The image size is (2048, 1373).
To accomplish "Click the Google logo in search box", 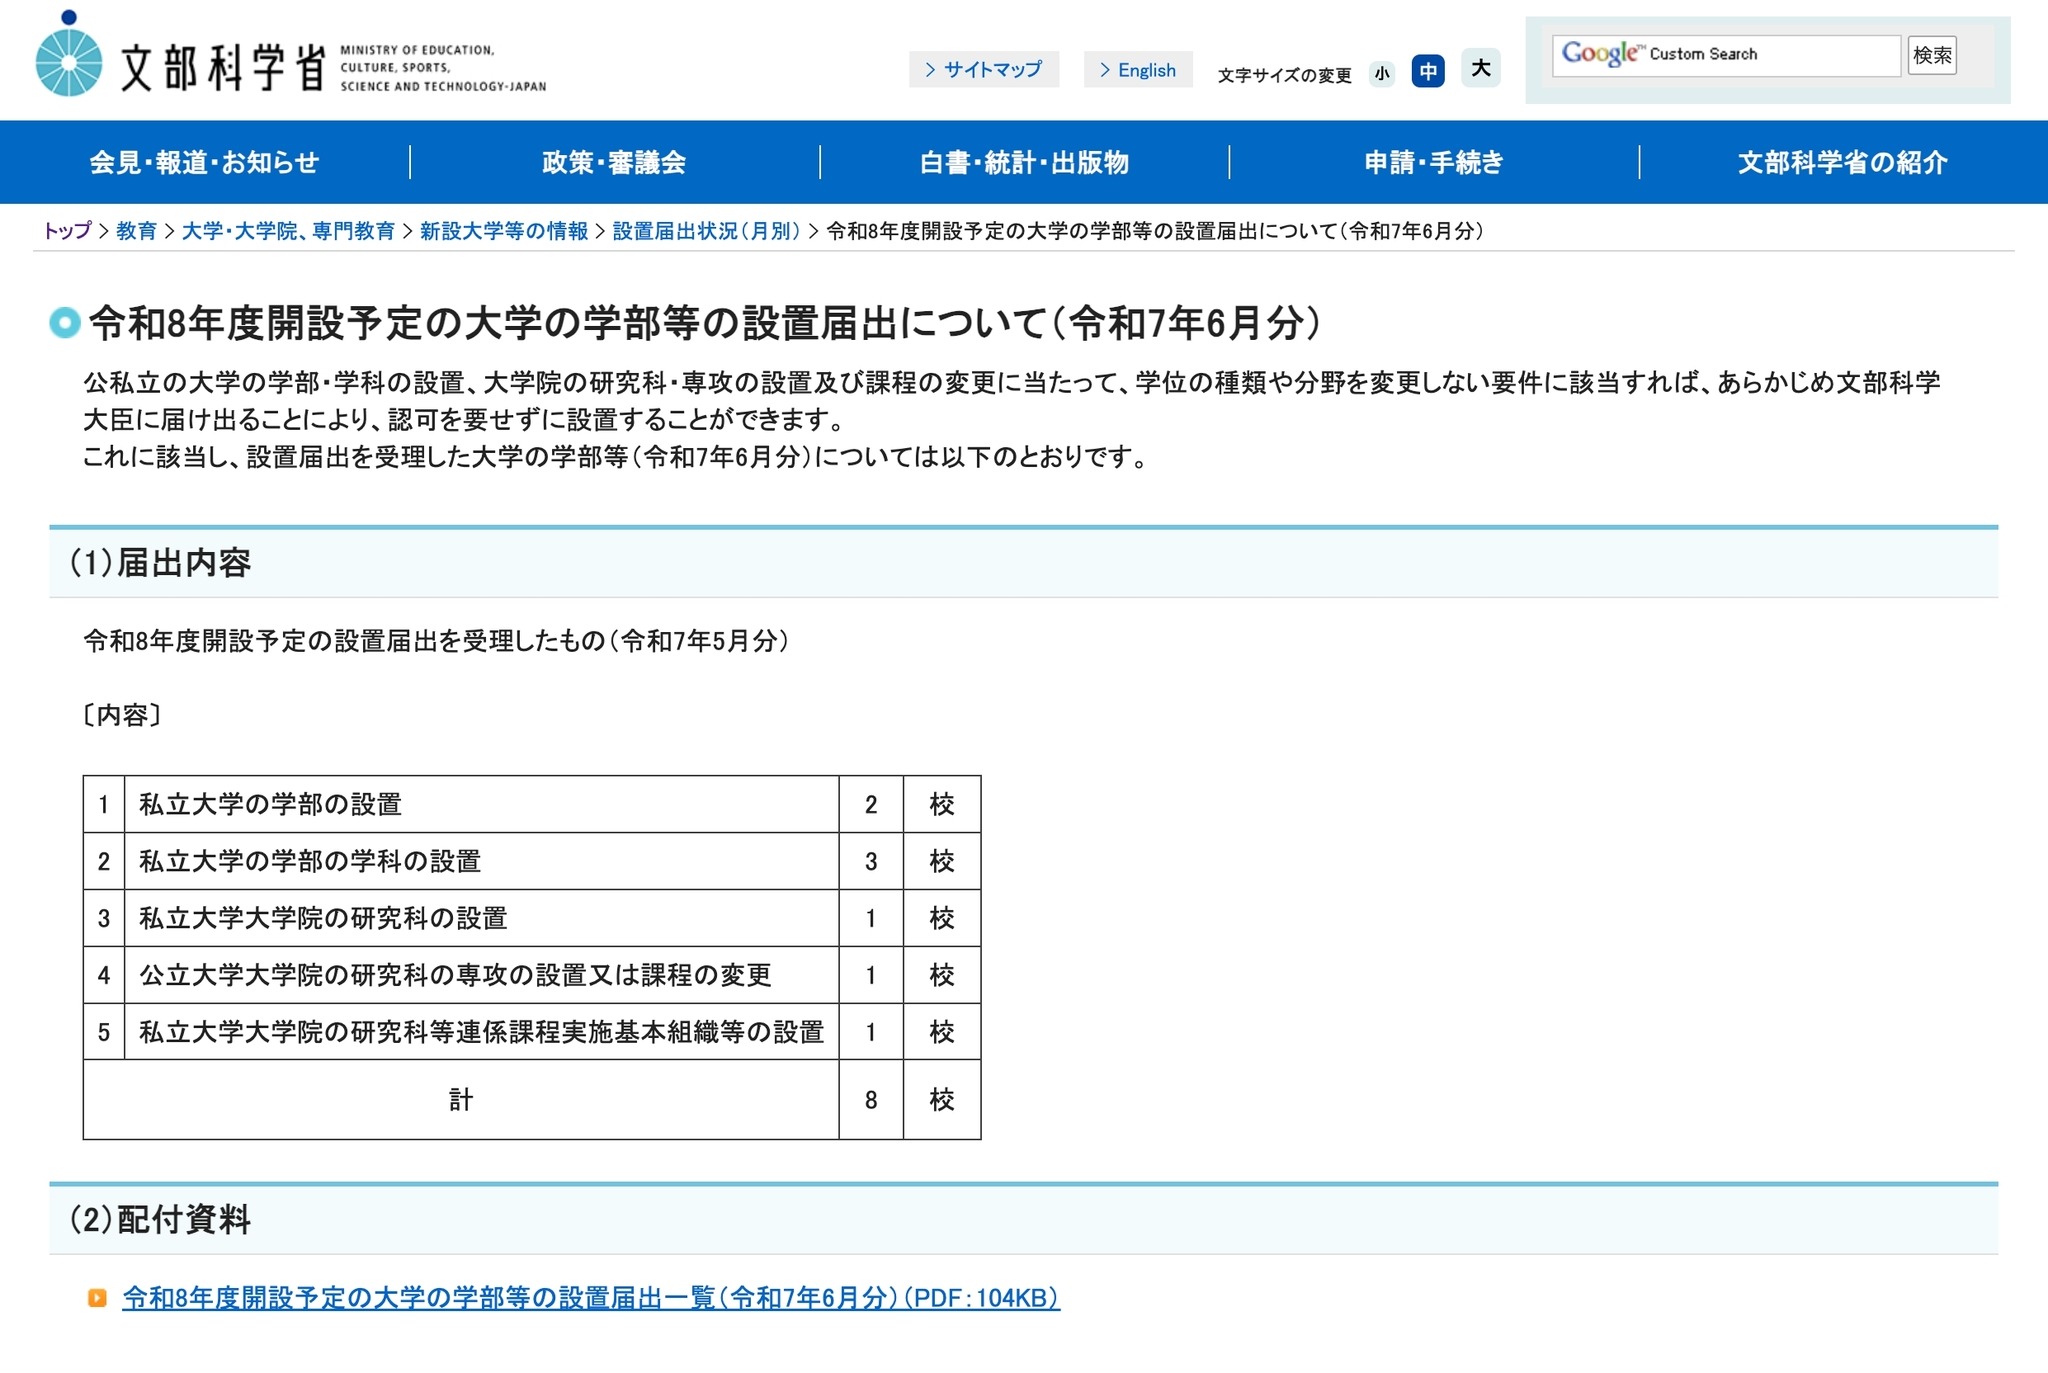I will pos(1603,53).
